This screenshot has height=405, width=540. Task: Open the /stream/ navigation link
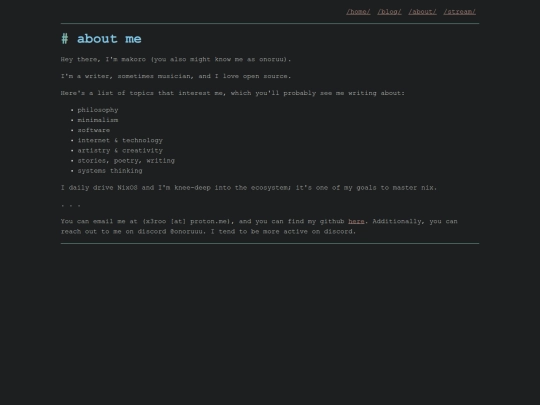(459, 12)
